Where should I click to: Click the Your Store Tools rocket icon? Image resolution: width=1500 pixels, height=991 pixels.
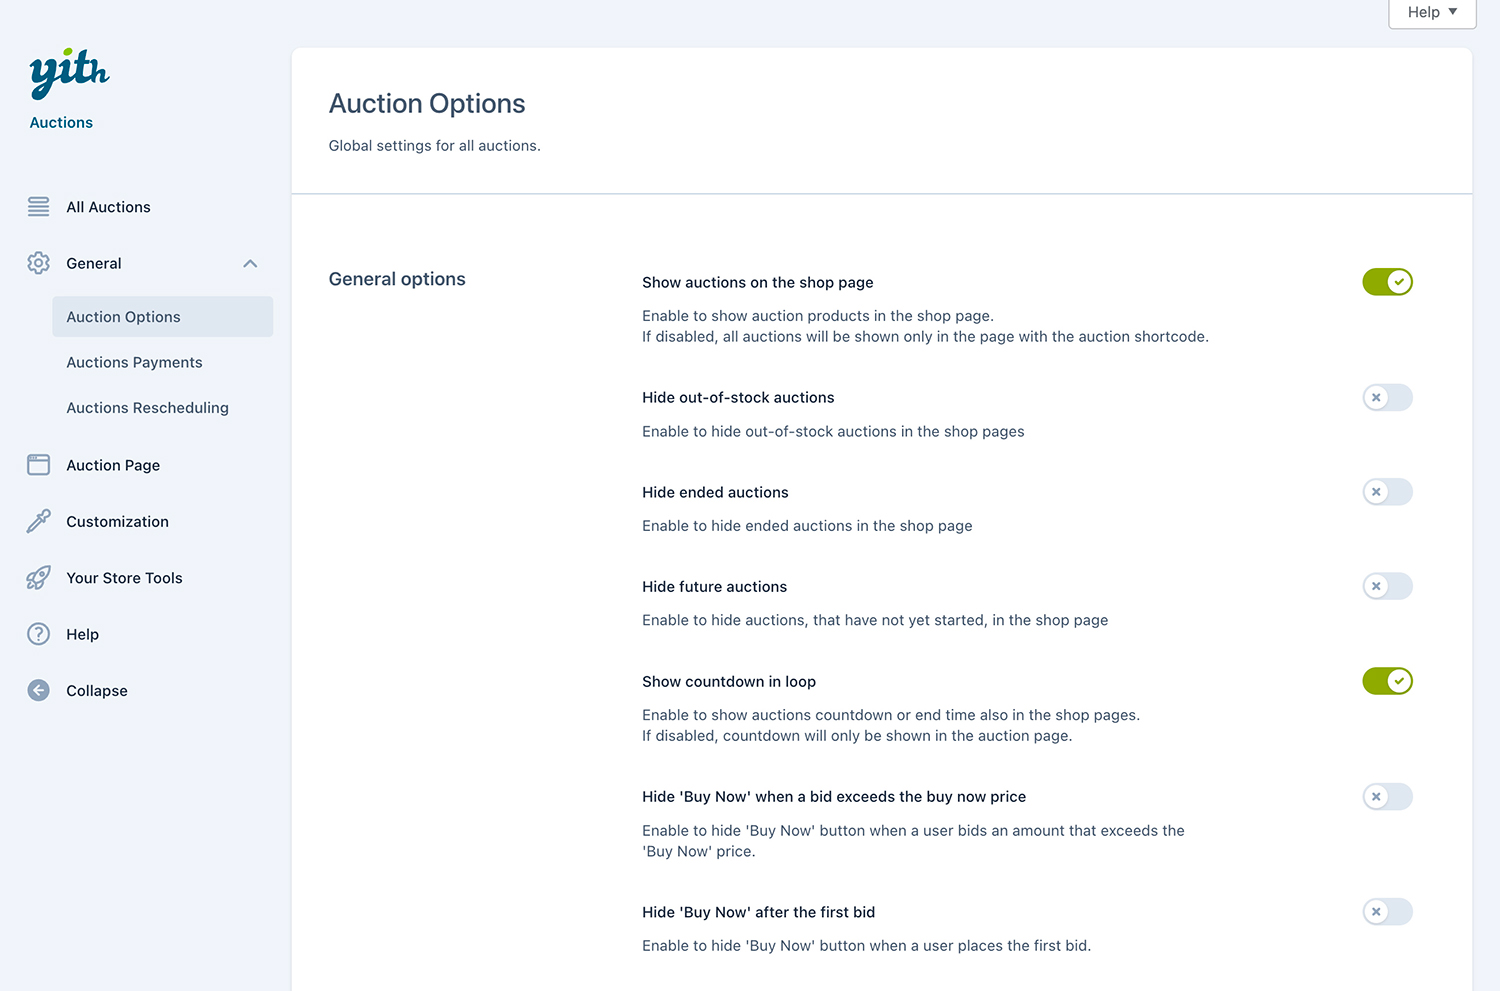point(39,578)
